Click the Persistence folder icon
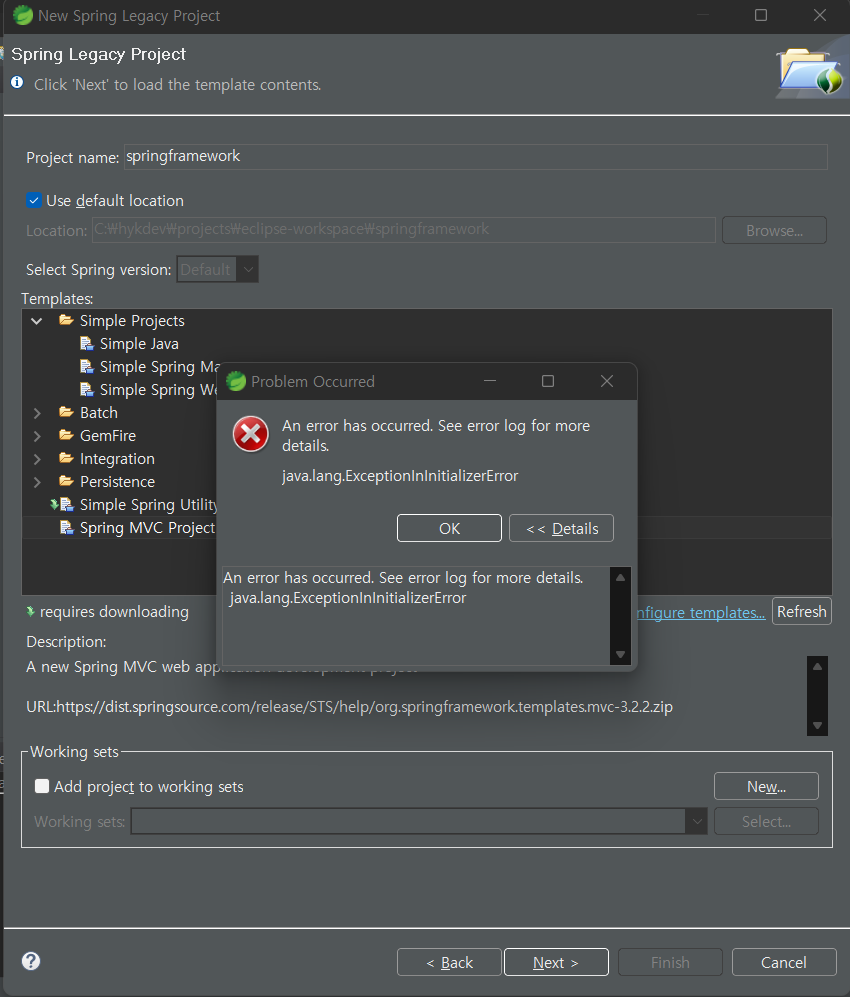Image resolution: width=850 pixels, height=997 pixels. click(x=66, y=481)
